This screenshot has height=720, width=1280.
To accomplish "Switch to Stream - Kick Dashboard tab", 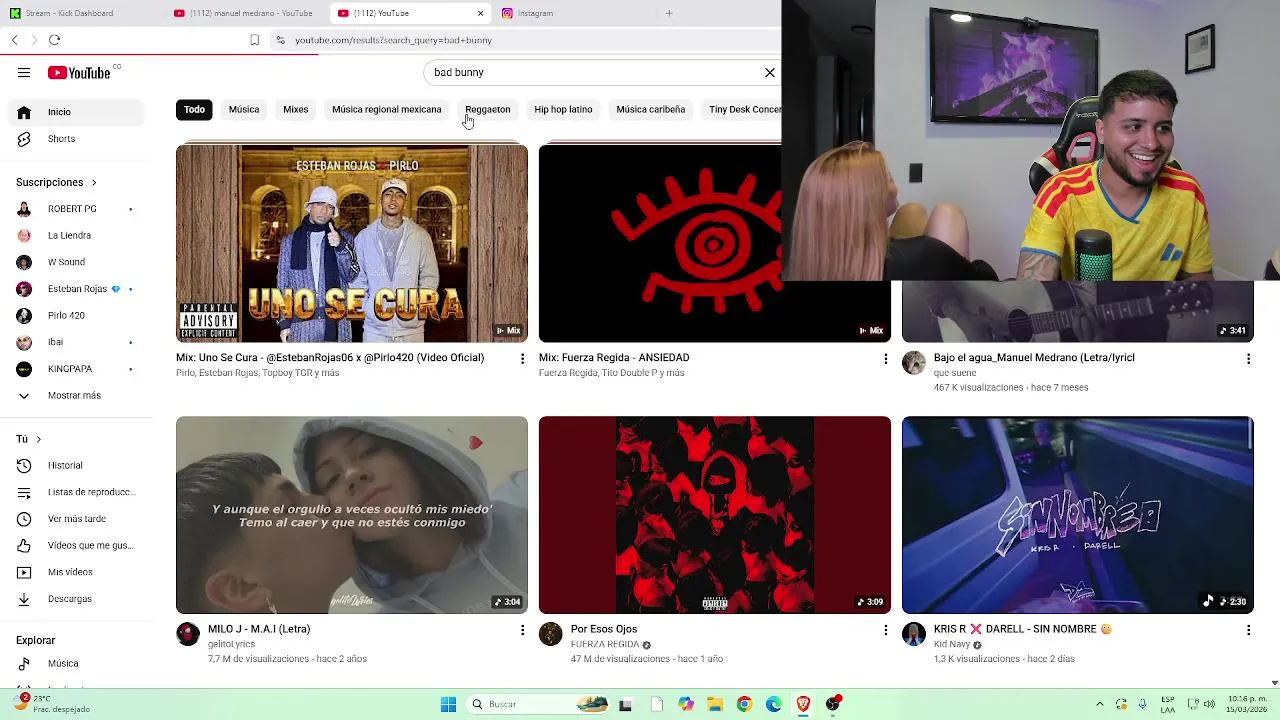I will [80, 13].
